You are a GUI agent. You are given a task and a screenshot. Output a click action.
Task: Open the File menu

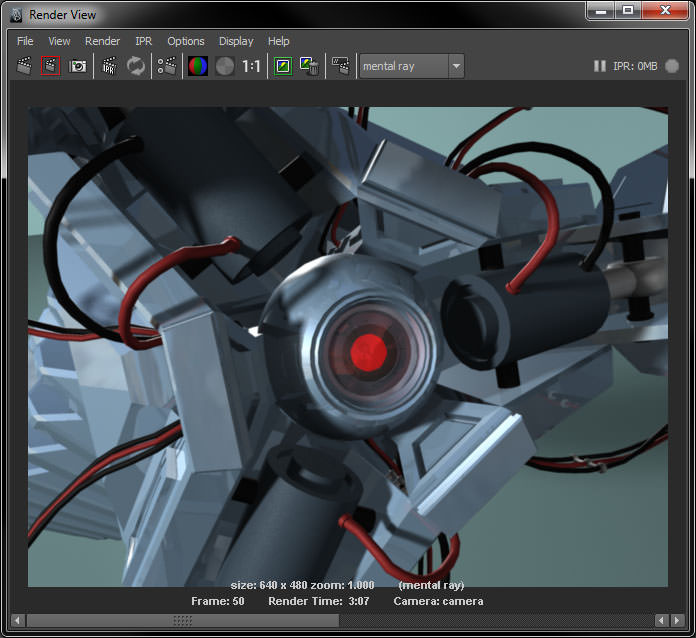coord(25,41)
